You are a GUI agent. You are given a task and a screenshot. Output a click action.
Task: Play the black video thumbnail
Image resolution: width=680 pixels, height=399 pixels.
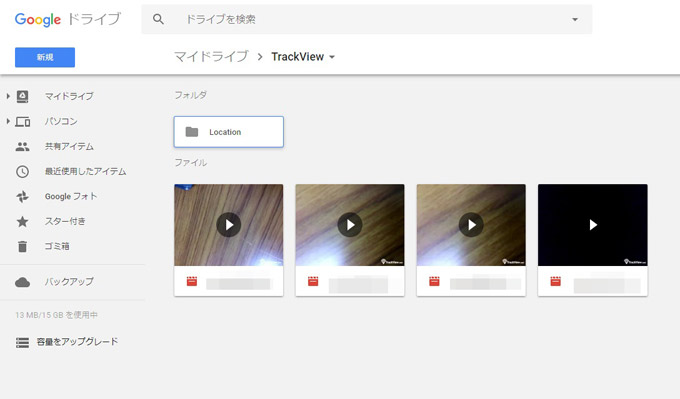[x=593, y=225]
